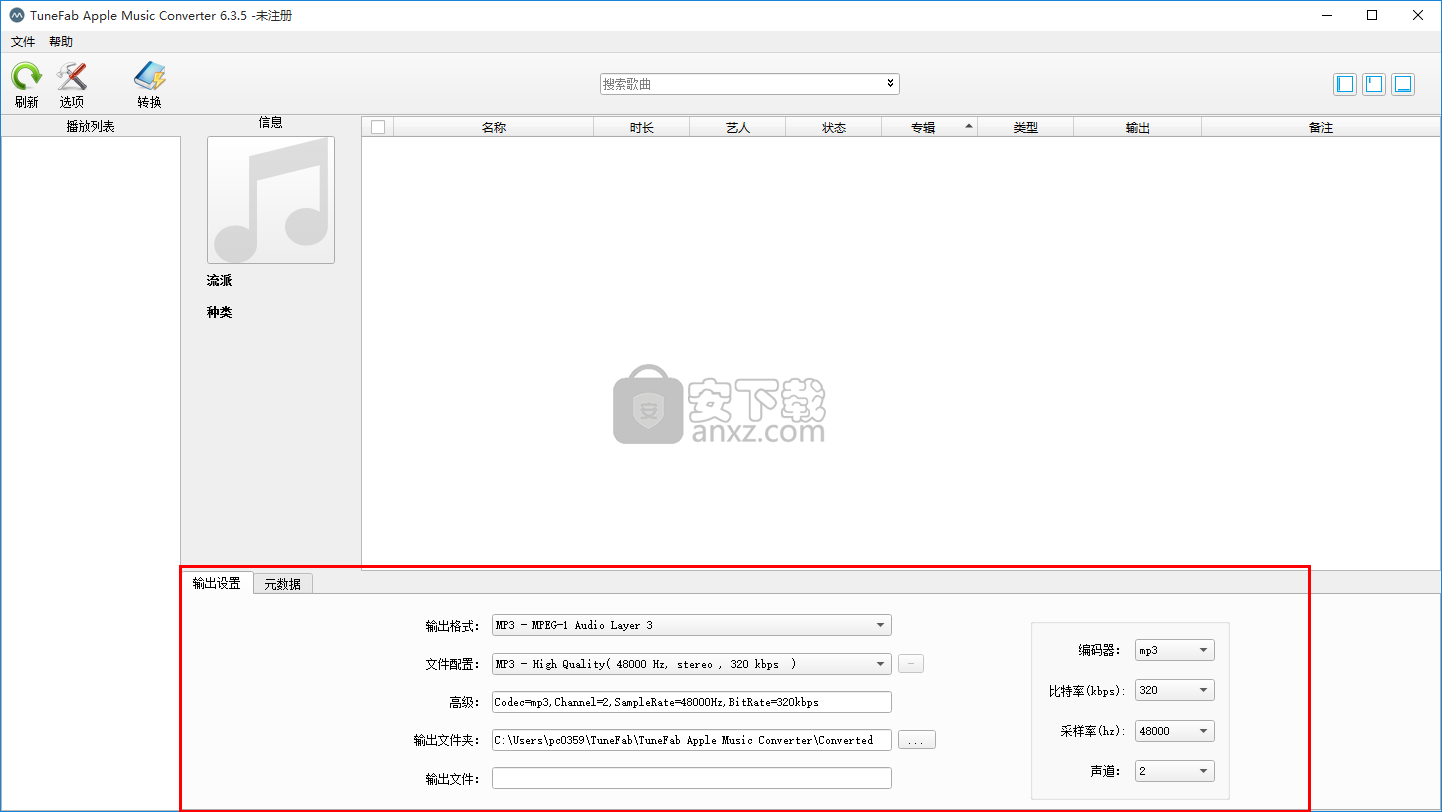
Task: Sort by the 专辑 column header
Action: point(929,127)
